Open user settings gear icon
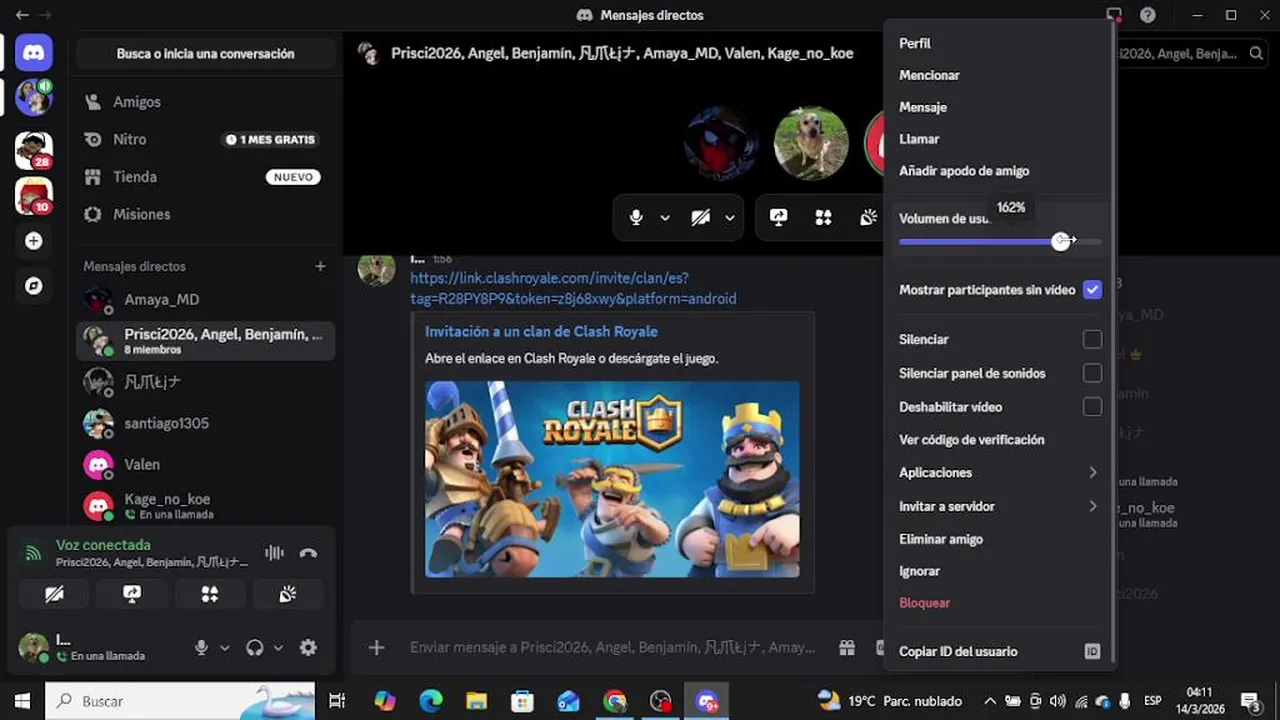 click(x=308, y=648)
